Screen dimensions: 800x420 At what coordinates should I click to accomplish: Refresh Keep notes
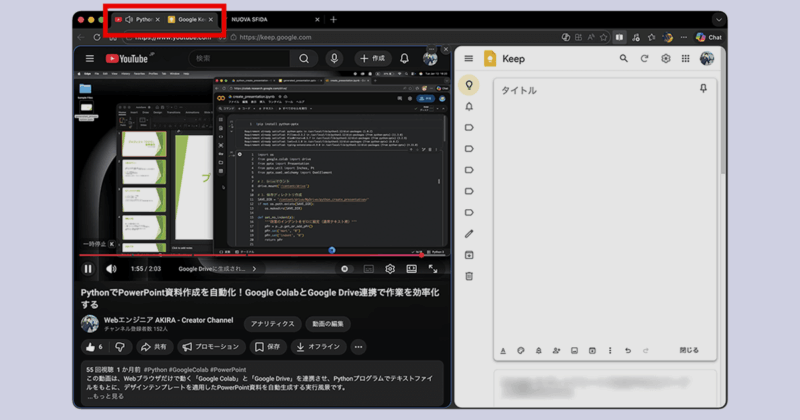coord(644,59)
